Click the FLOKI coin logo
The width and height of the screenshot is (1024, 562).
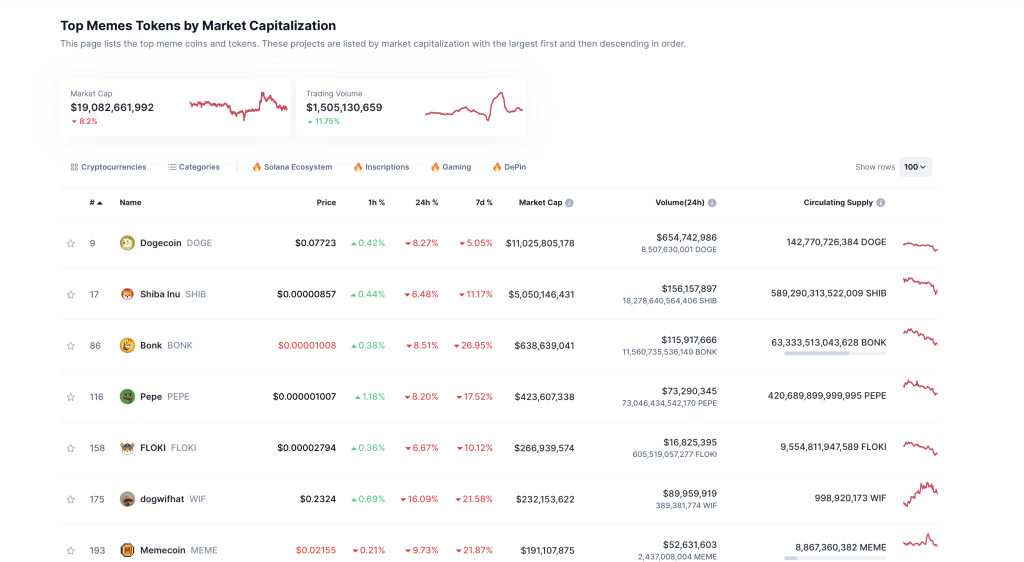pos(127,448)
